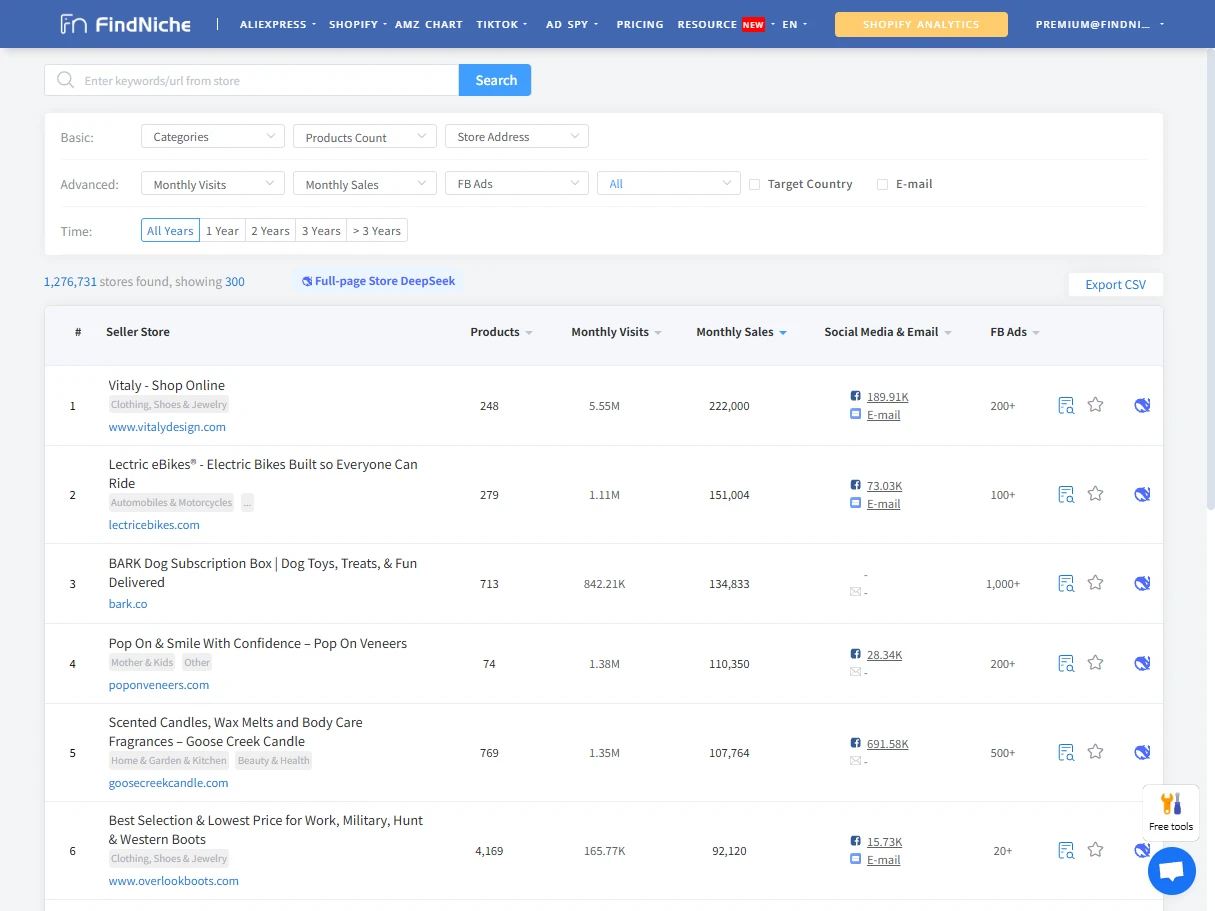
Task: Sort table by Monthly Visits column header
Action: coord(616,332)
